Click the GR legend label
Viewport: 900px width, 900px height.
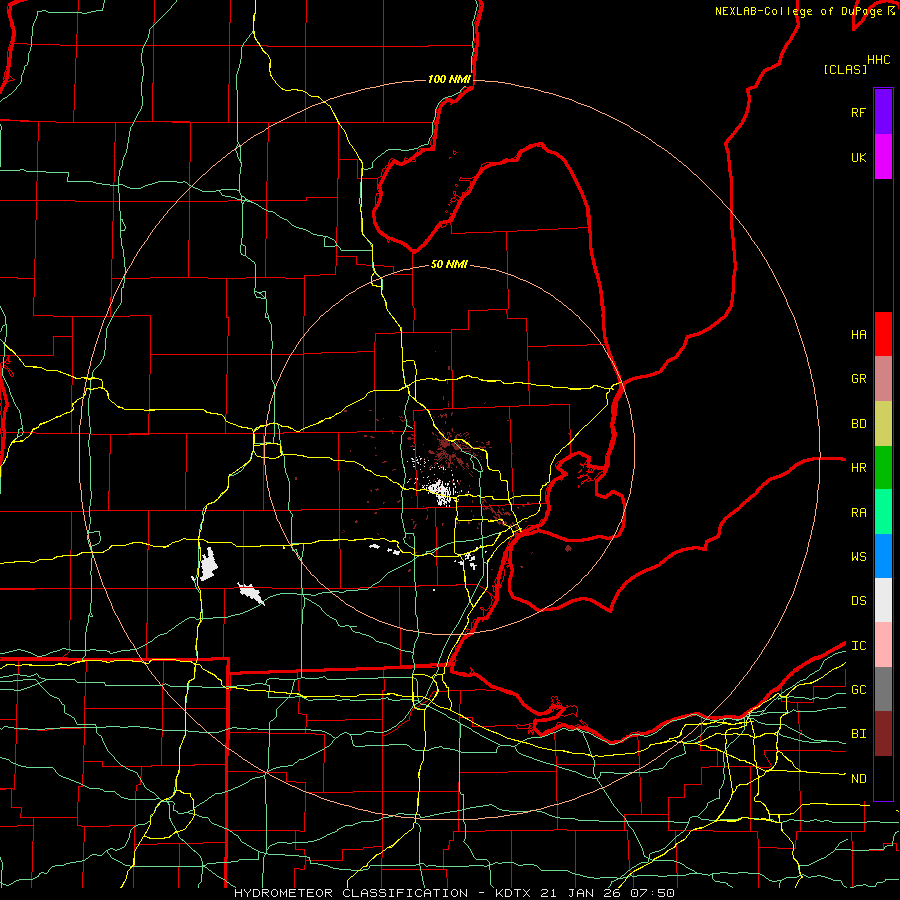point(858,379)
